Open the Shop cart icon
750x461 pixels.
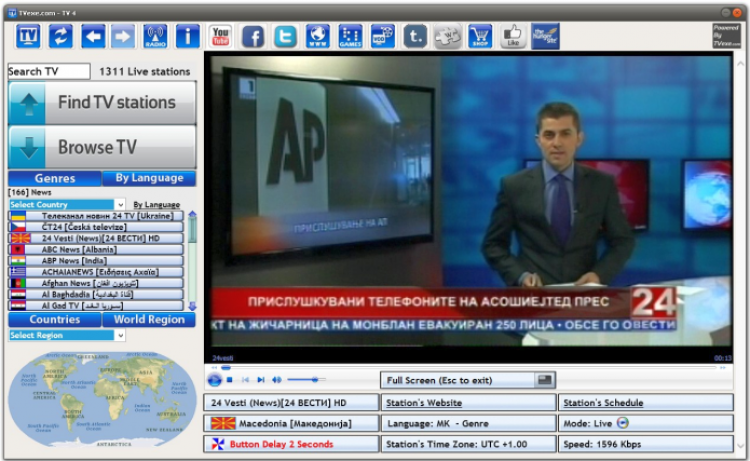[x=480, y=37]
